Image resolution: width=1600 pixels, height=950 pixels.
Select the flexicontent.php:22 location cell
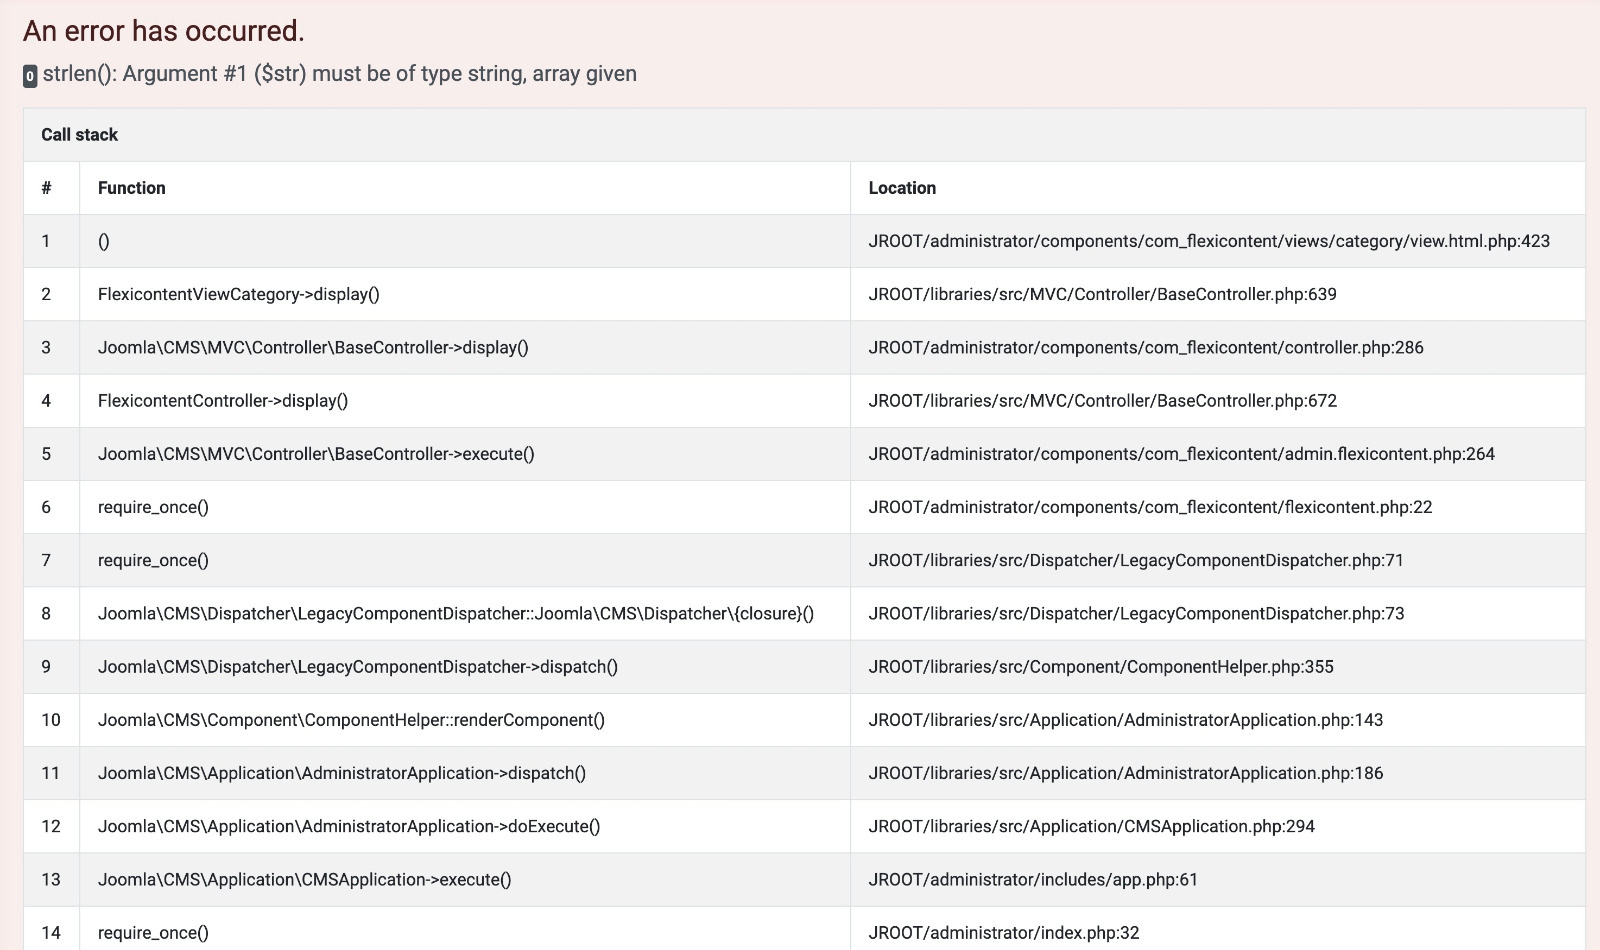[1149, 507]
